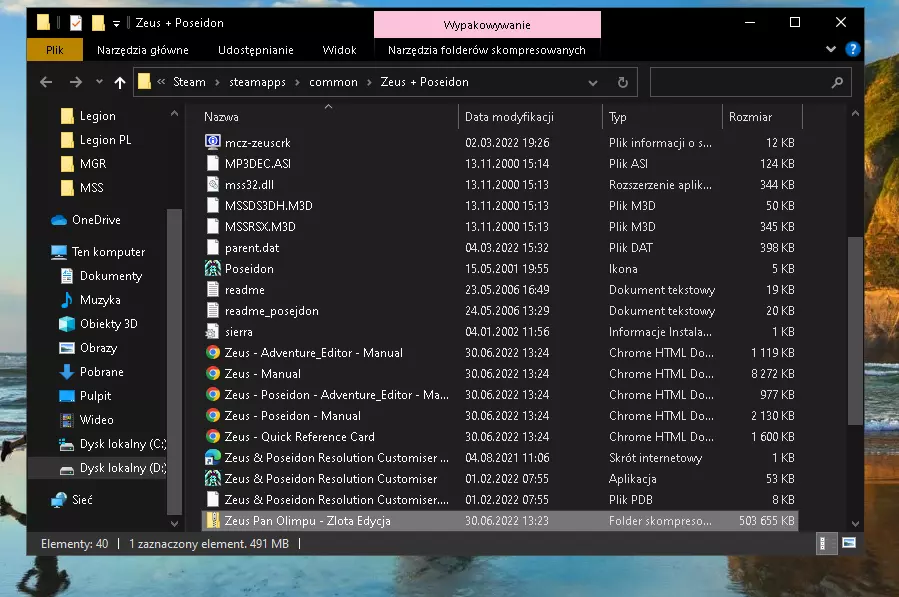Open the Plik menu
Screen dimensions: 899x597
point(55,50)
